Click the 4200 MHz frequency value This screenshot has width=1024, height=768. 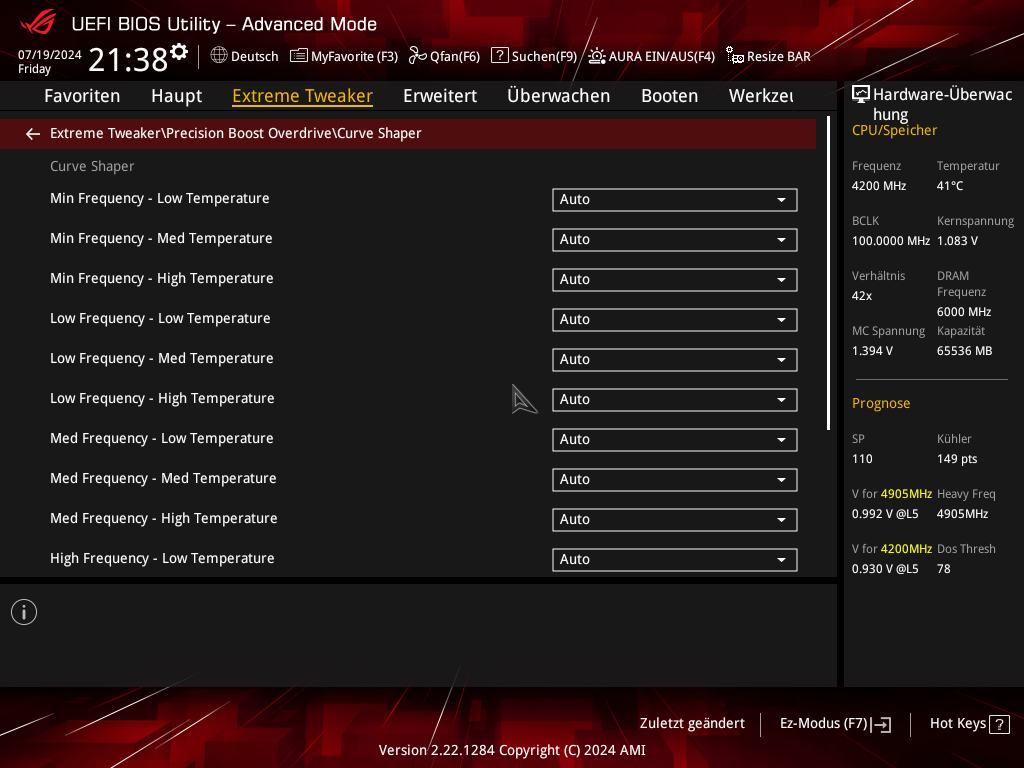(879, 186)
